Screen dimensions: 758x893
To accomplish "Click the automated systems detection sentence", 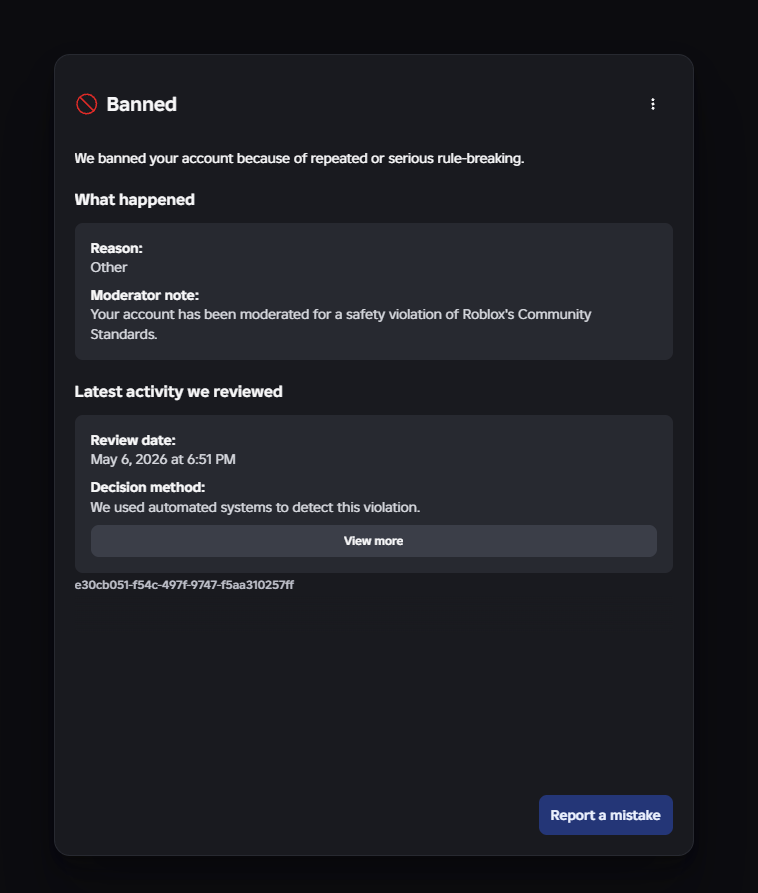I will (x=255, y=507).
